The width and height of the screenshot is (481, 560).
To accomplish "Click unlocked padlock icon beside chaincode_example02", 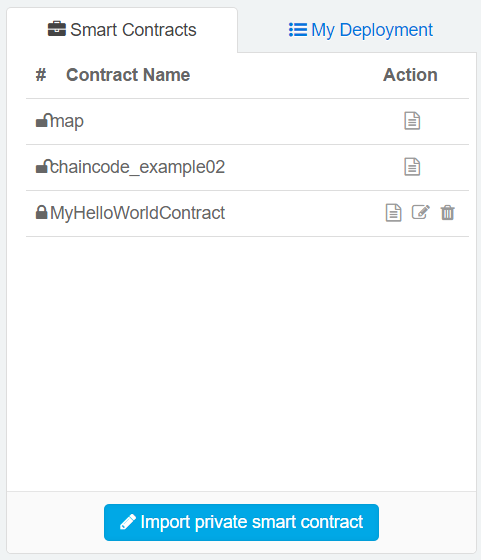I will coord(44,166).
